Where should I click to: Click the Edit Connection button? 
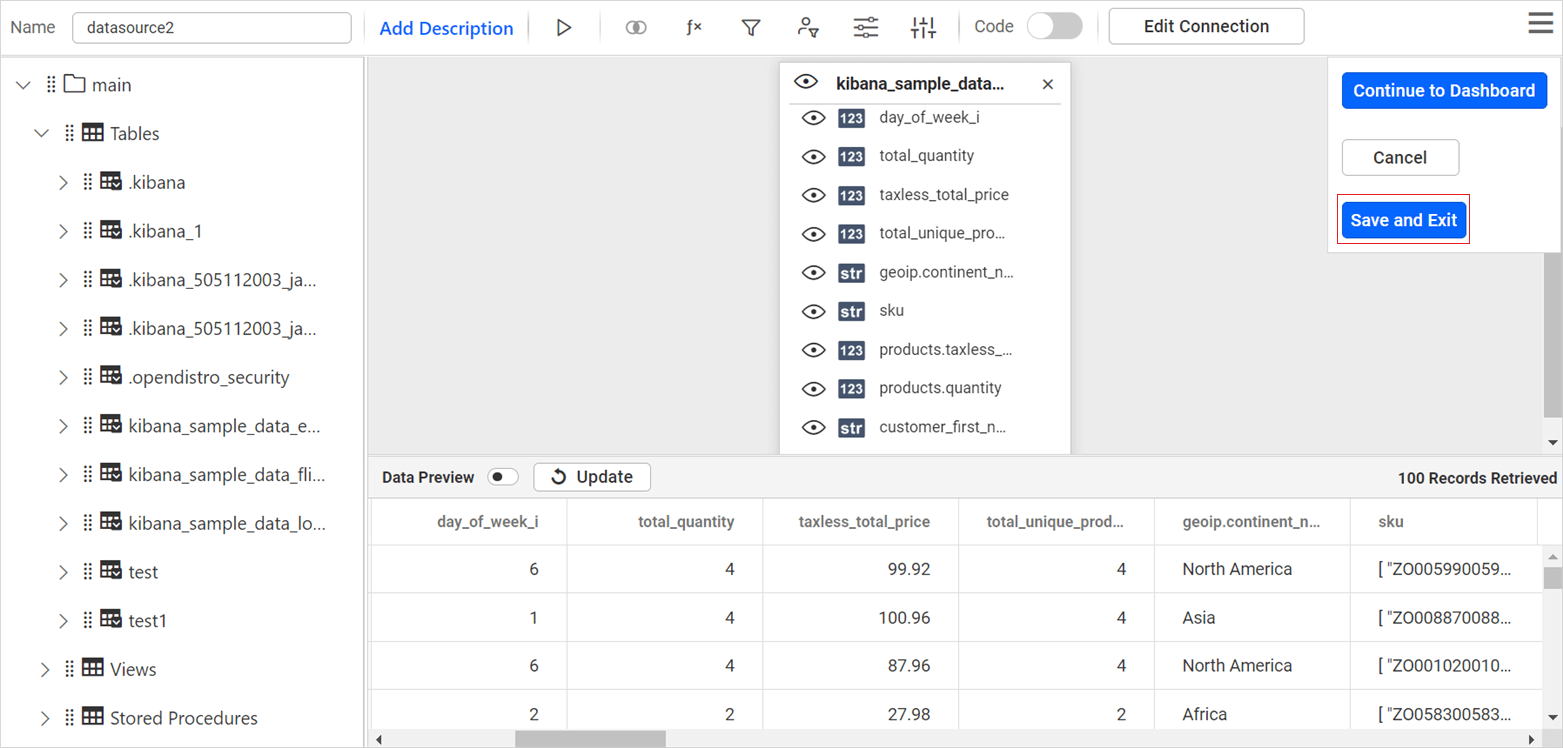point(1206,26)
